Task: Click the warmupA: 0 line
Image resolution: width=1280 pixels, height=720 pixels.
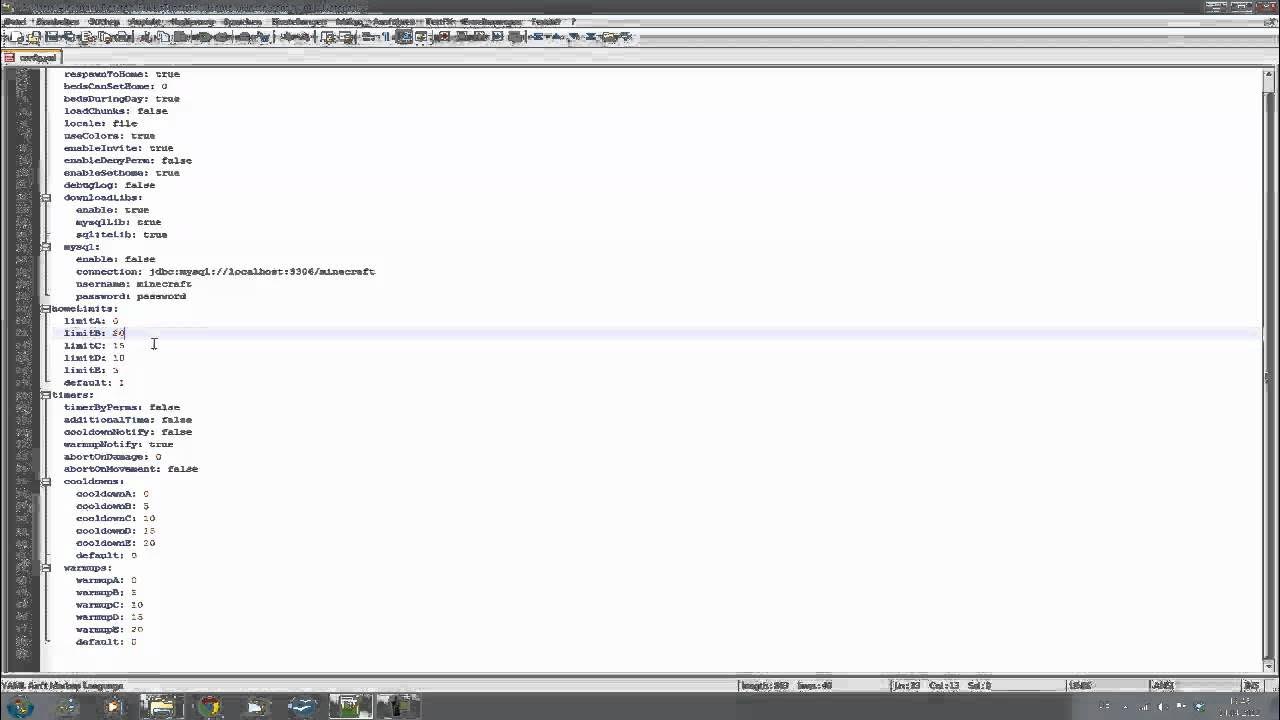Action: pyautogui.click(x=106, y=580)
